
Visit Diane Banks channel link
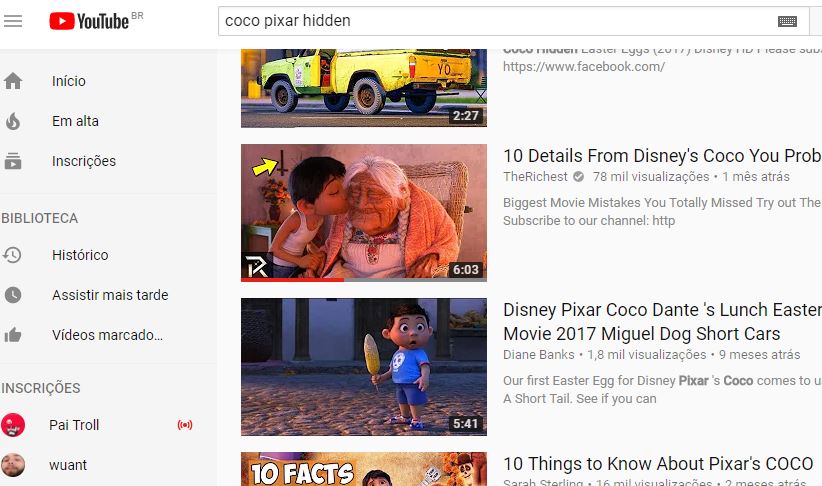pyautogui.click(x=539, y=355)
